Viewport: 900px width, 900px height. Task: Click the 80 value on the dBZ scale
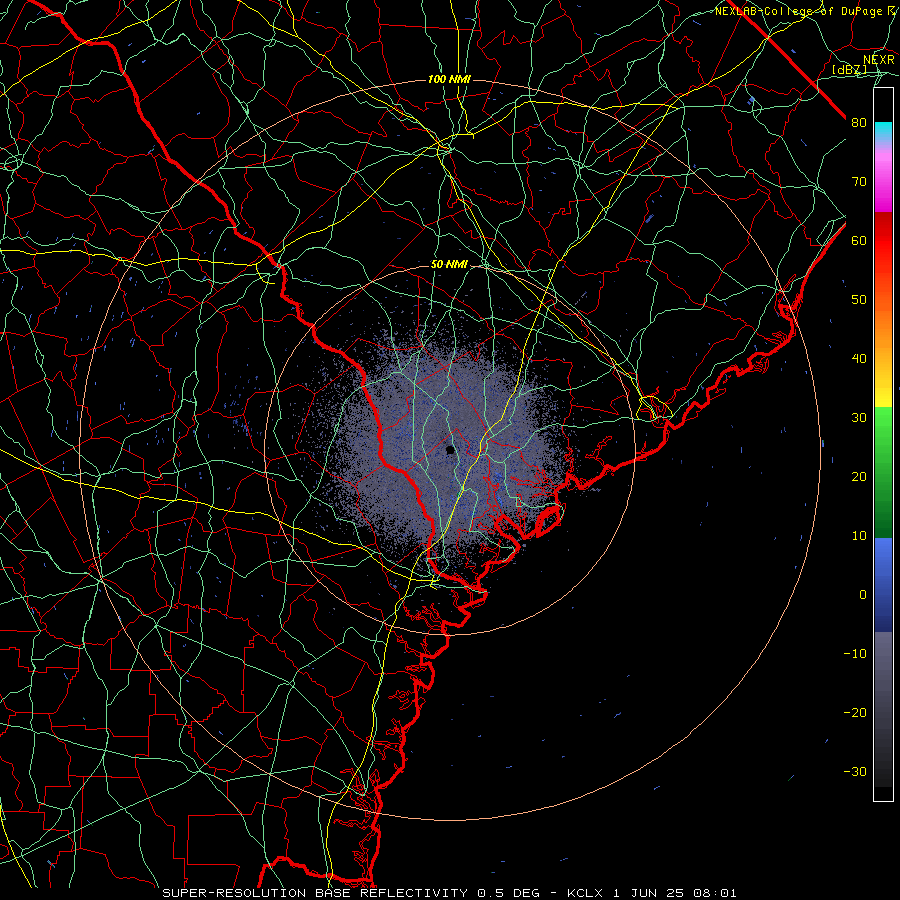859,123
